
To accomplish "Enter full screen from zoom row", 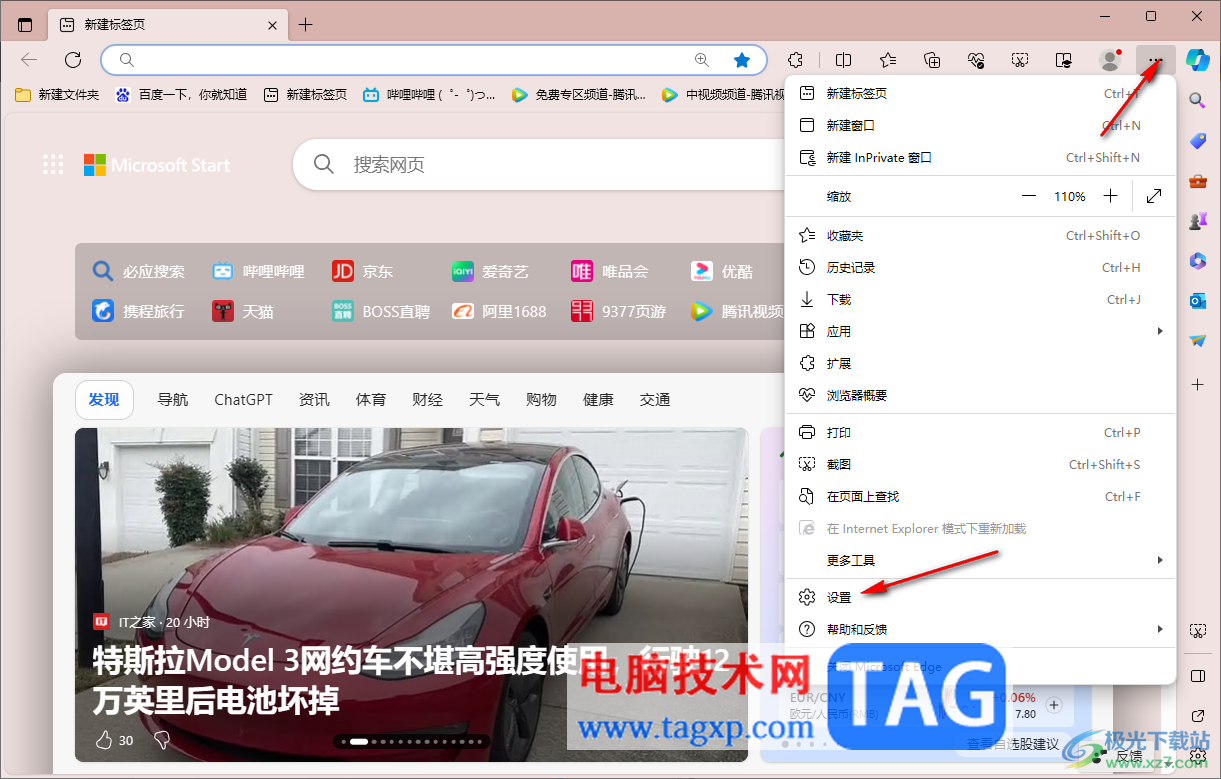I will pos(1154,196).
